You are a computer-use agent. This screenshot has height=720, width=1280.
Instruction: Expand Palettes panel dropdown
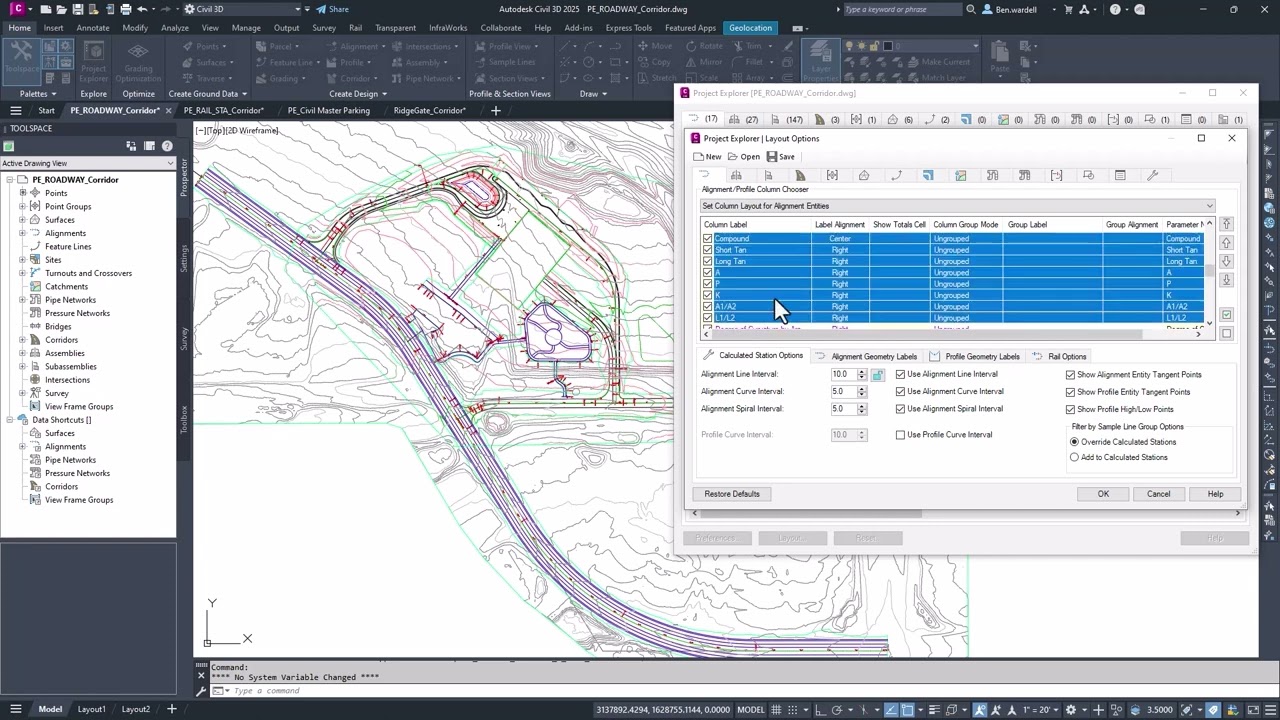(x=38, y=94)
